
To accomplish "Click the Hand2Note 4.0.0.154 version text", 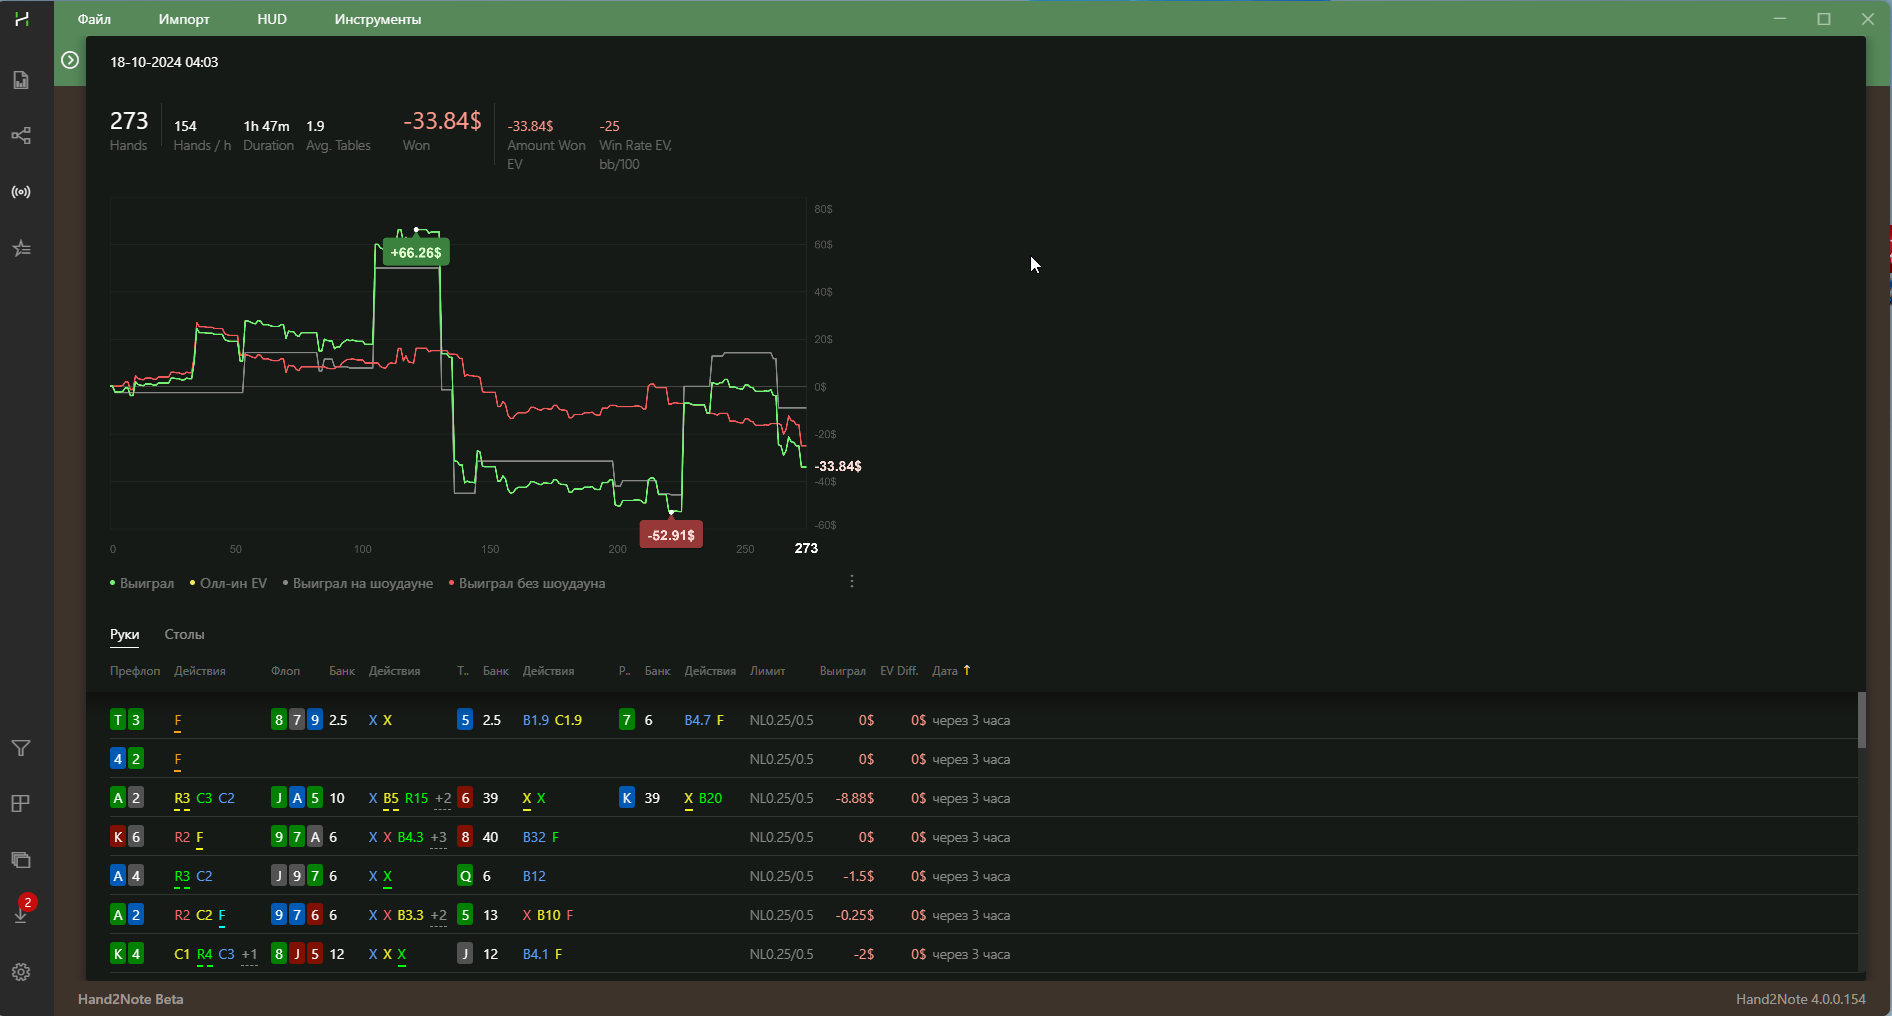I will [x=1801, y=999].
